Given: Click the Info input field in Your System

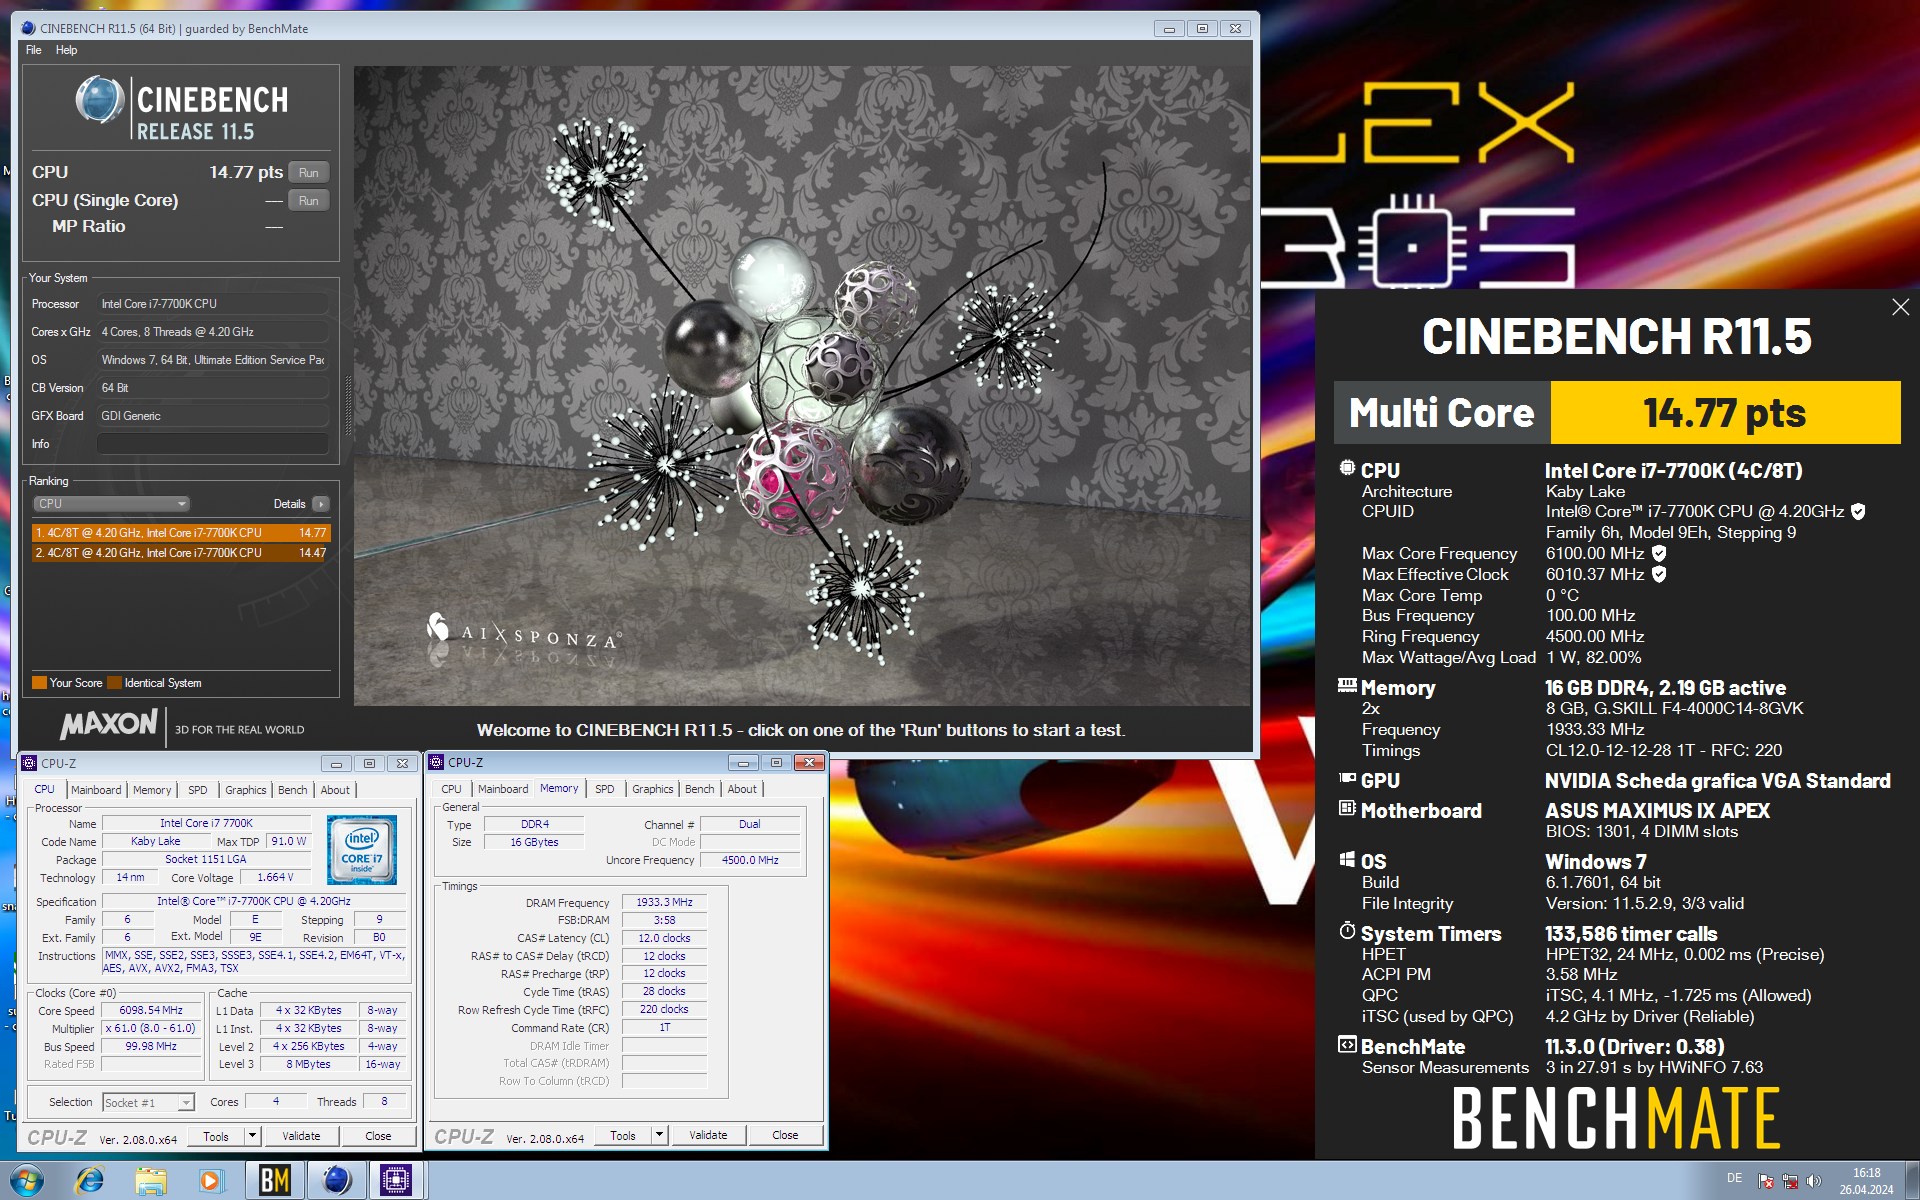Looking at the screenshot, I should pyautogui.click(x=213, y=444).
